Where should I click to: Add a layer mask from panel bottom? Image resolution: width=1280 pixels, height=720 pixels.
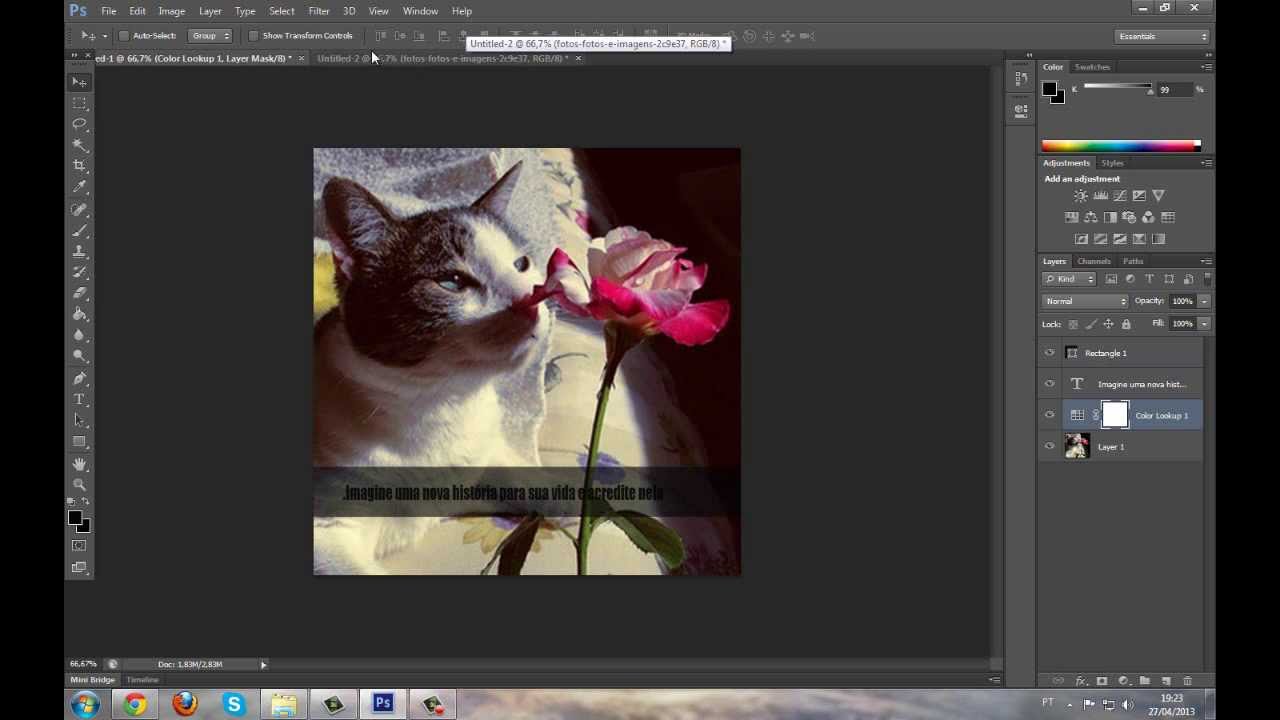coord(1102,681)
